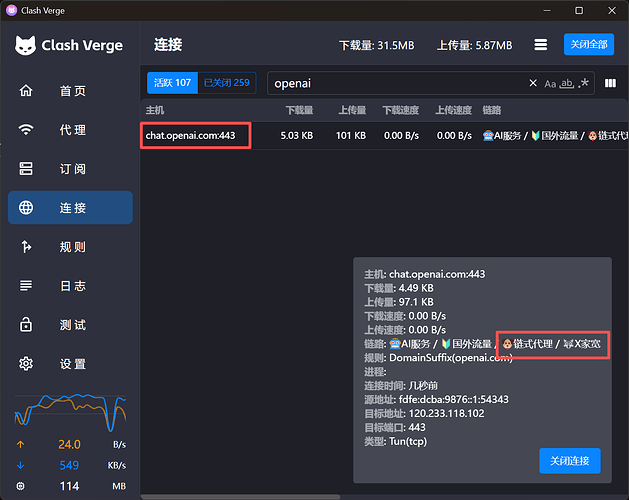629x500 pixels.
Task: Toggle regular expression search option
Action: (584, 83)
